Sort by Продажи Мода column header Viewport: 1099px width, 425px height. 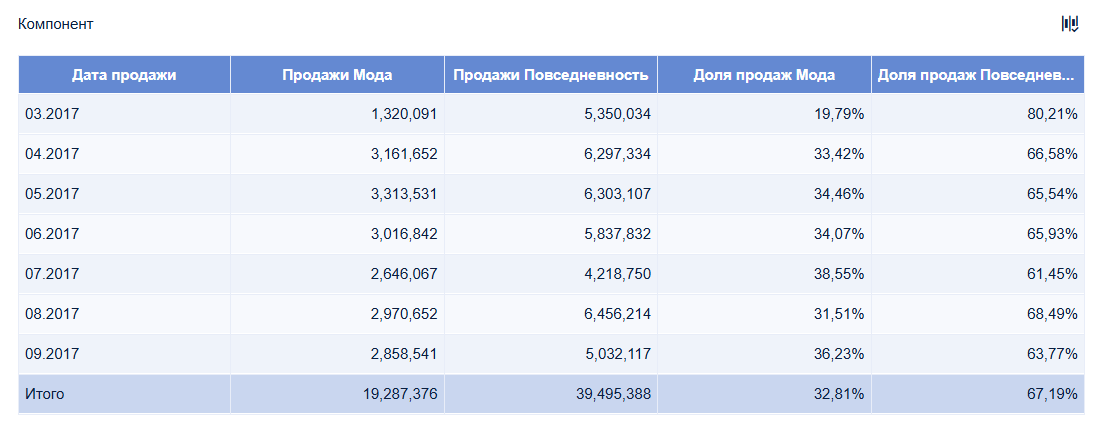[337, 75]
